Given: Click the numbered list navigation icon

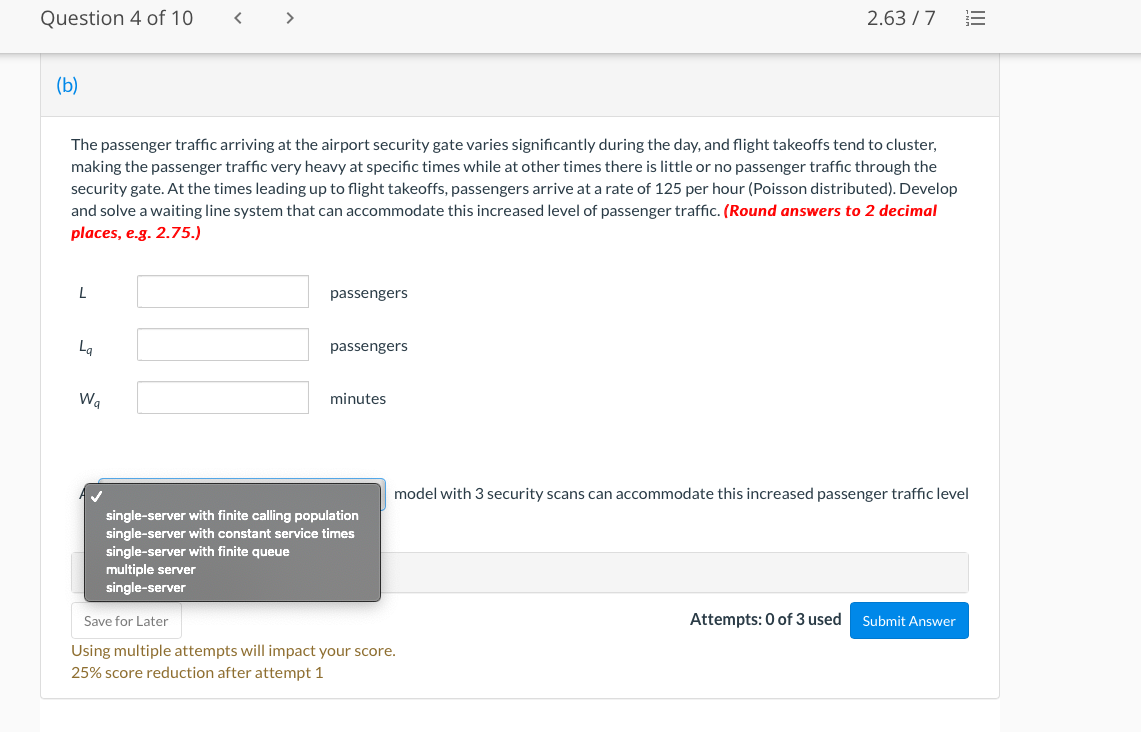Looking at the screenshot, I should coord(975,17).
